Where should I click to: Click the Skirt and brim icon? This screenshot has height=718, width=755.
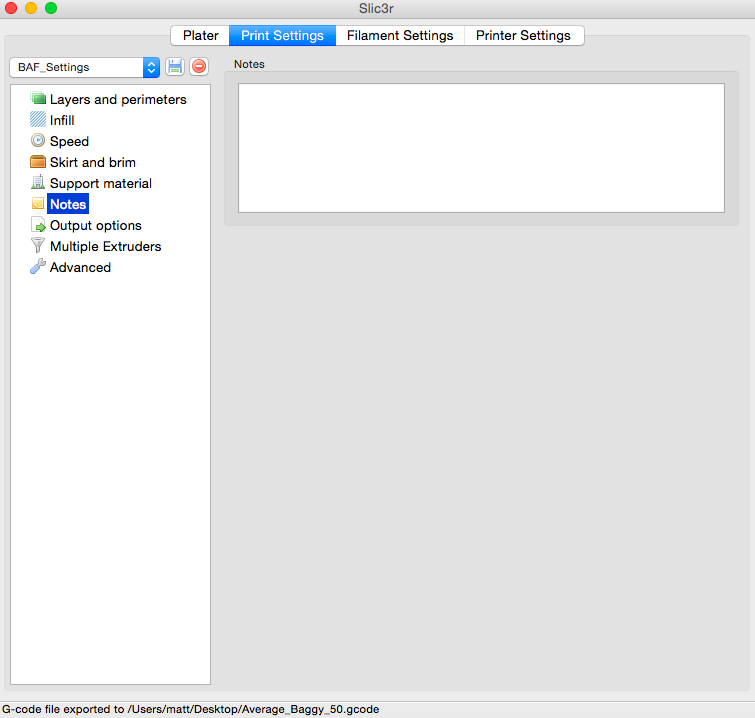coord(38,162)
